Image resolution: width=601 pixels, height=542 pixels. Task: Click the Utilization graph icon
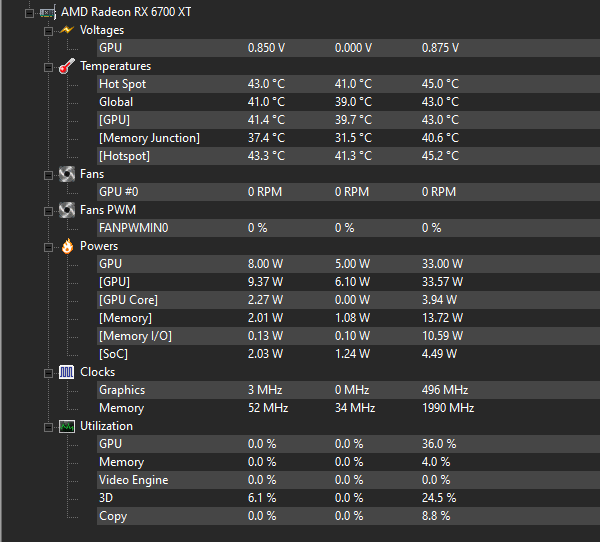(67, 426)
